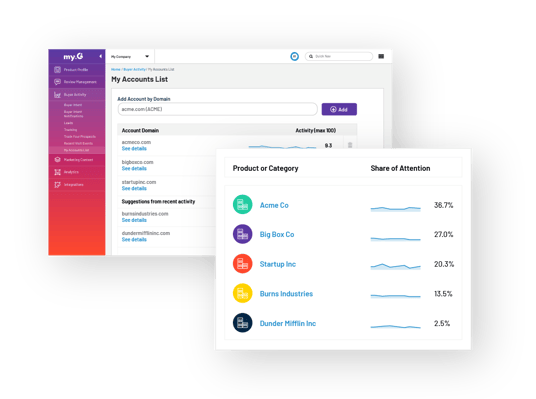Open the grid menu icon at top right
536x399 pixels.
381,56
